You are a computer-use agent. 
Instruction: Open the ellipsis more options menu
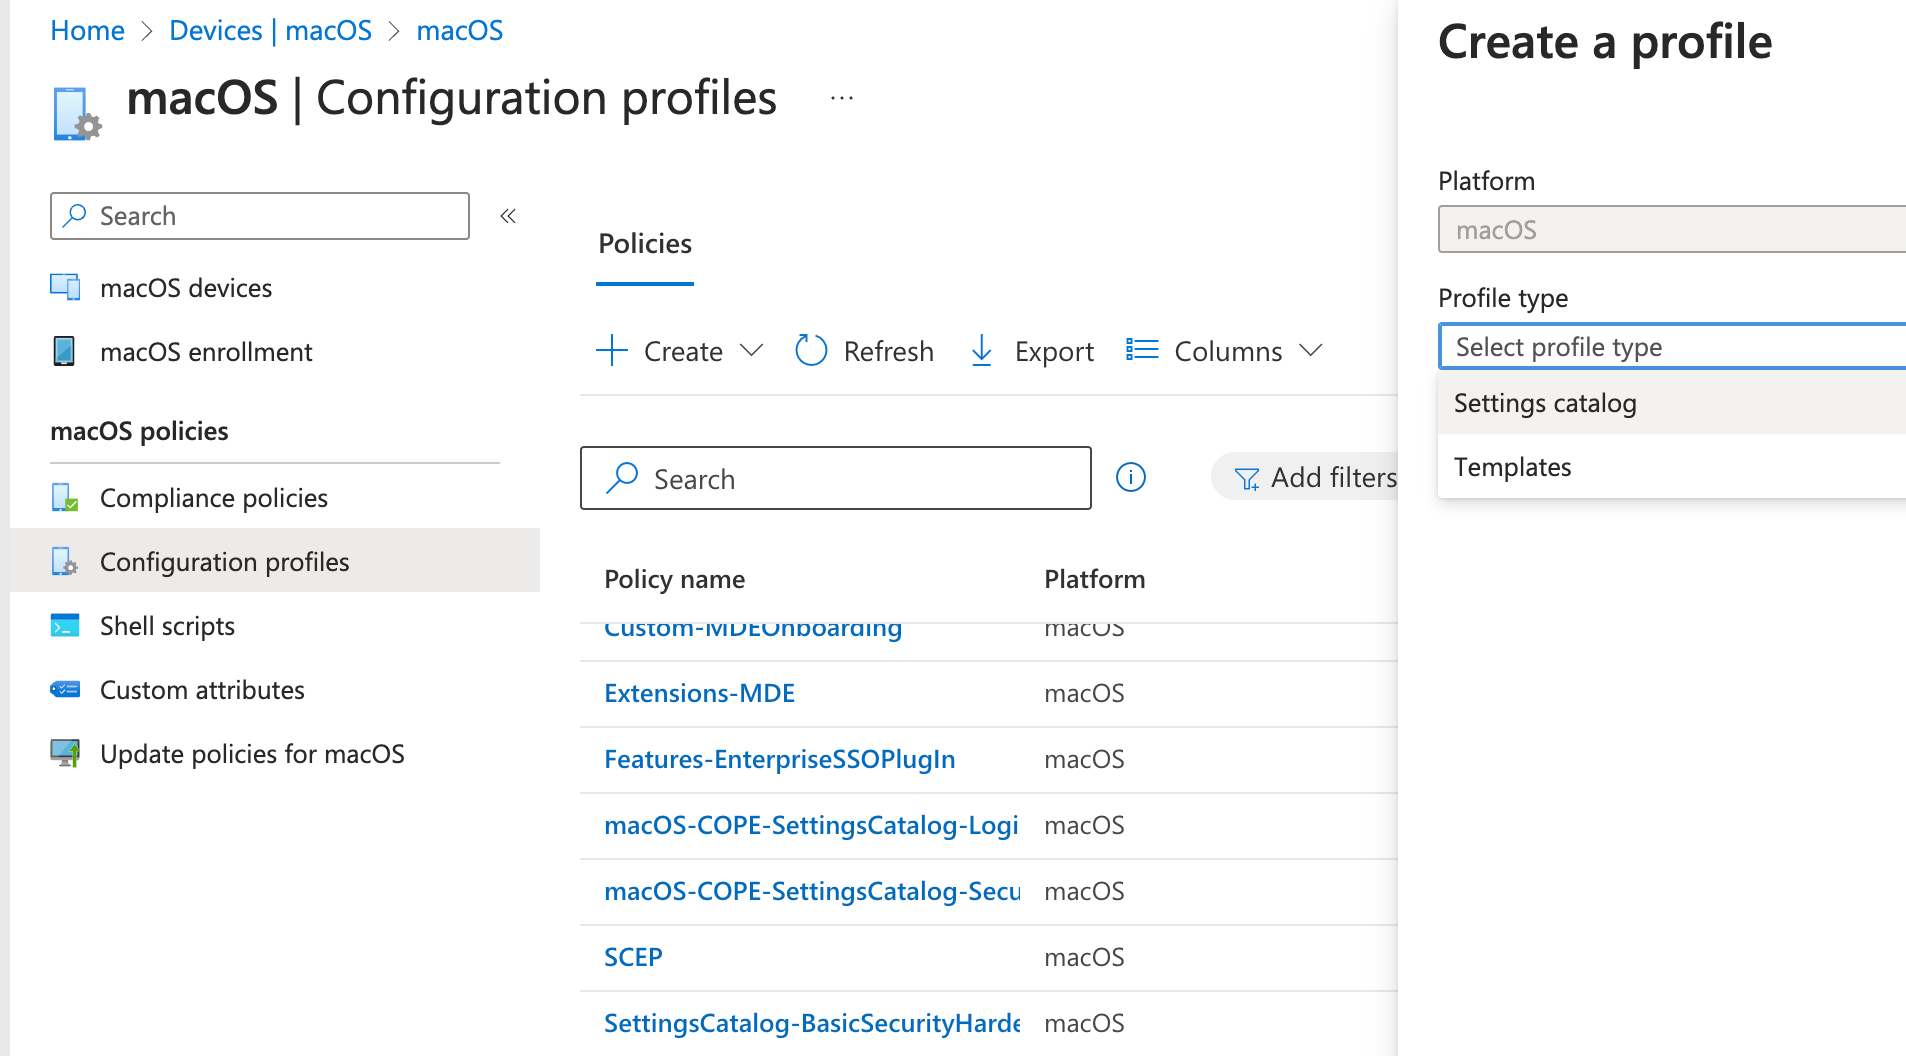pos(842,98)
